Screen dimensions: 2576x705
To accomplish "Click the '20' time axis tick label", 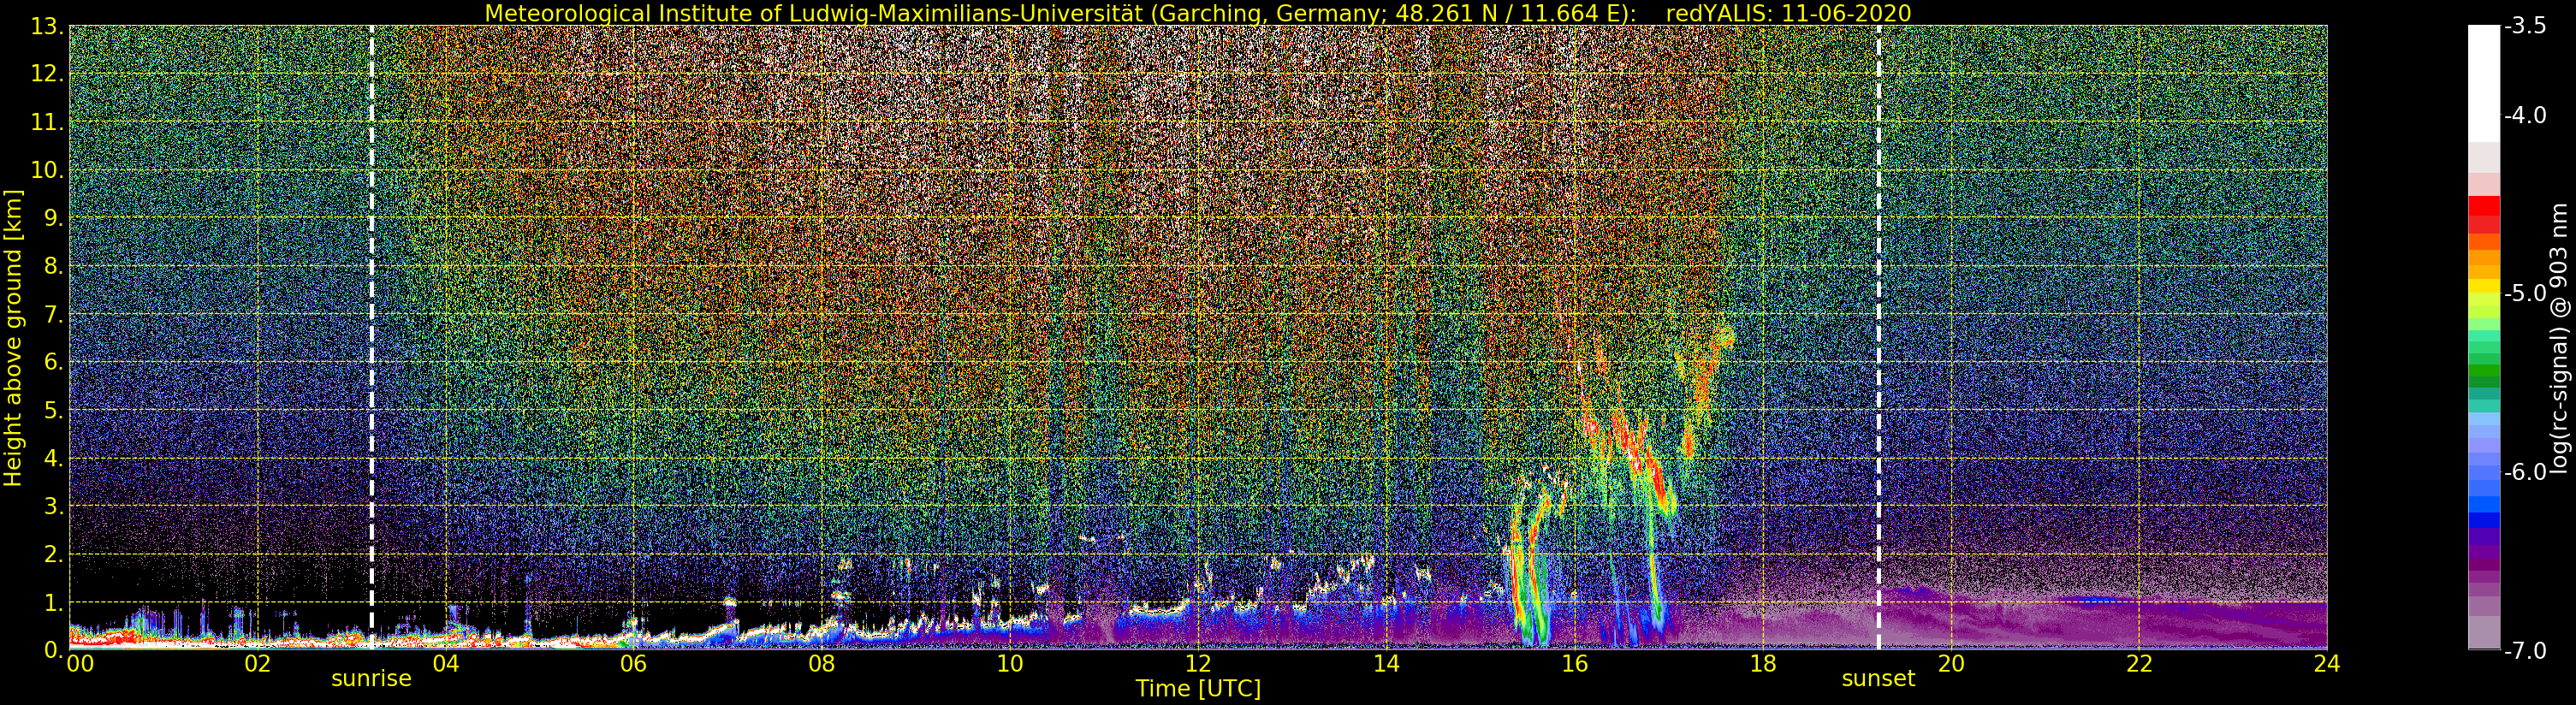I will [1951, 663].
